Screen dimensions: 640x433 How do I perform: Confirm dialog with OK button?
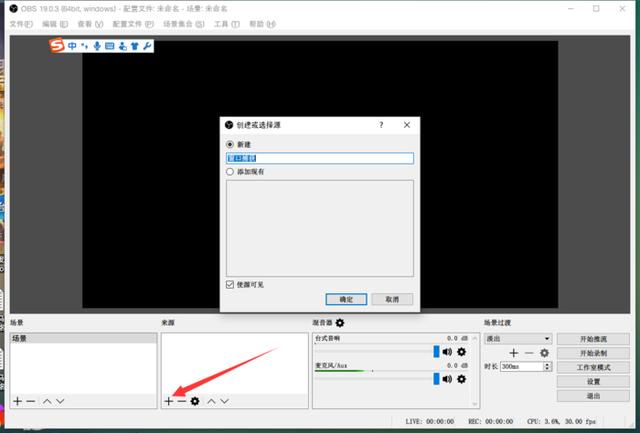tap(346, 299)
